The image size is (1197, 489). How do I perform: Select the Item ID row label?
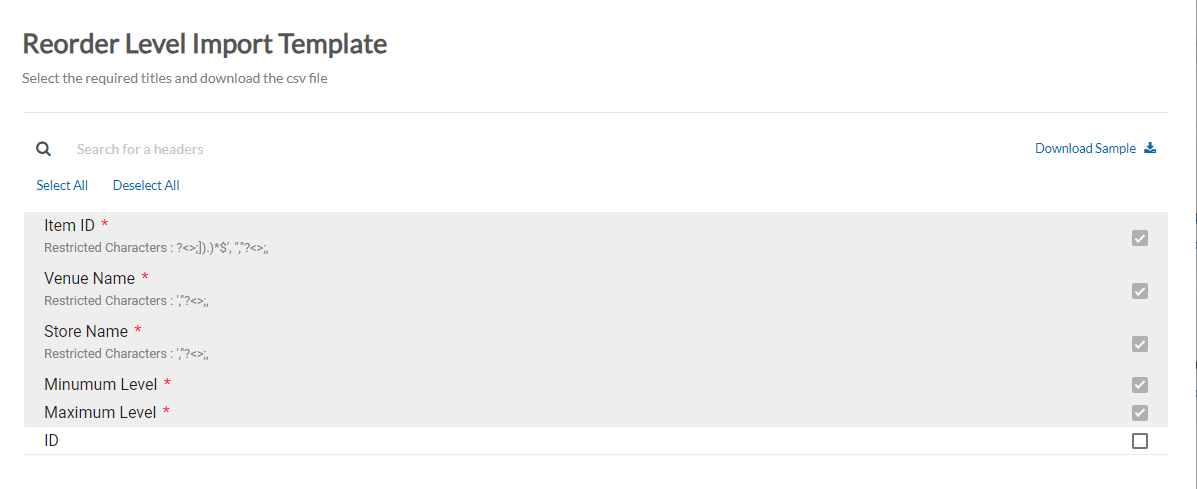[69, 225]
